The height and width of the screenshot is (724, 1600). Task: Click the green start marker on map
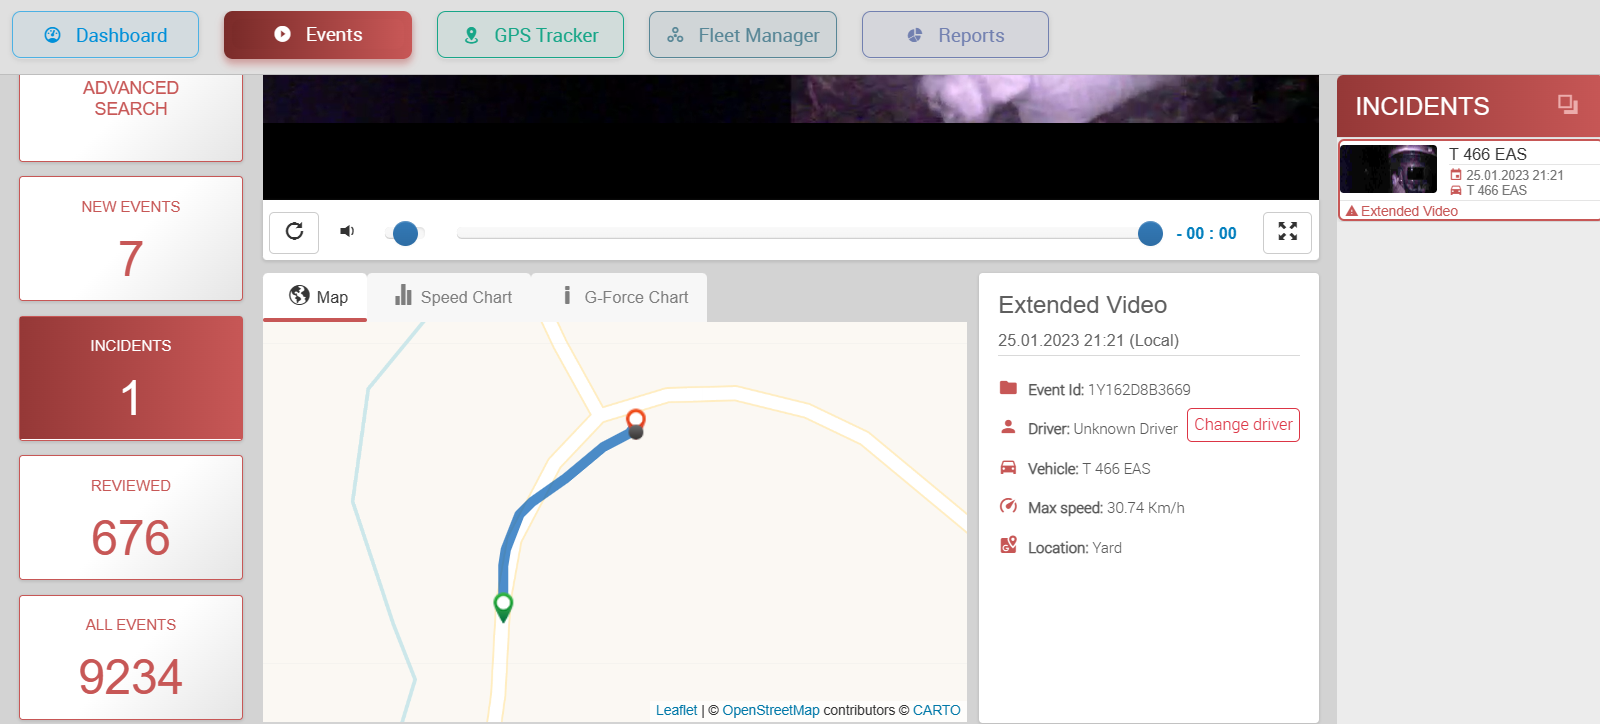click(x=504, y=605)
